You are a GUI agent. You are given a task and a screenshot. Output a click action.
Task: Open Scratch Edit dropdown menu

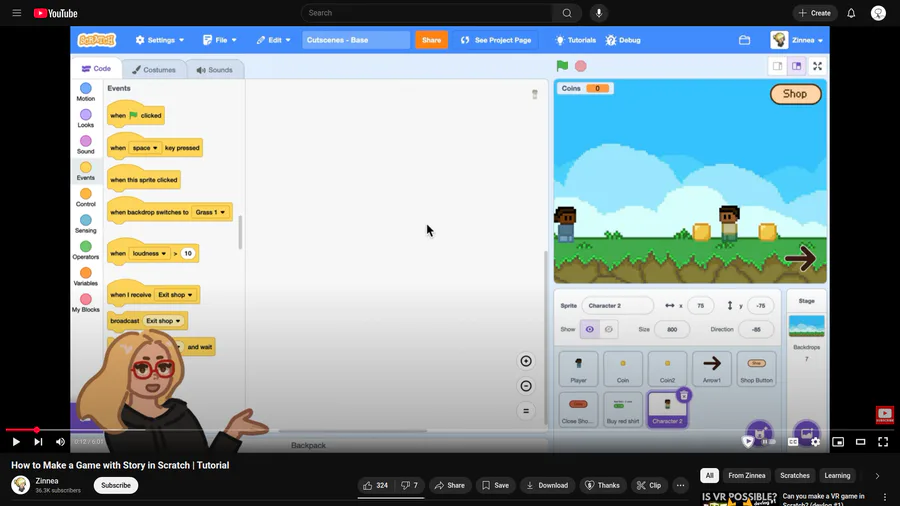pos(273,40)
